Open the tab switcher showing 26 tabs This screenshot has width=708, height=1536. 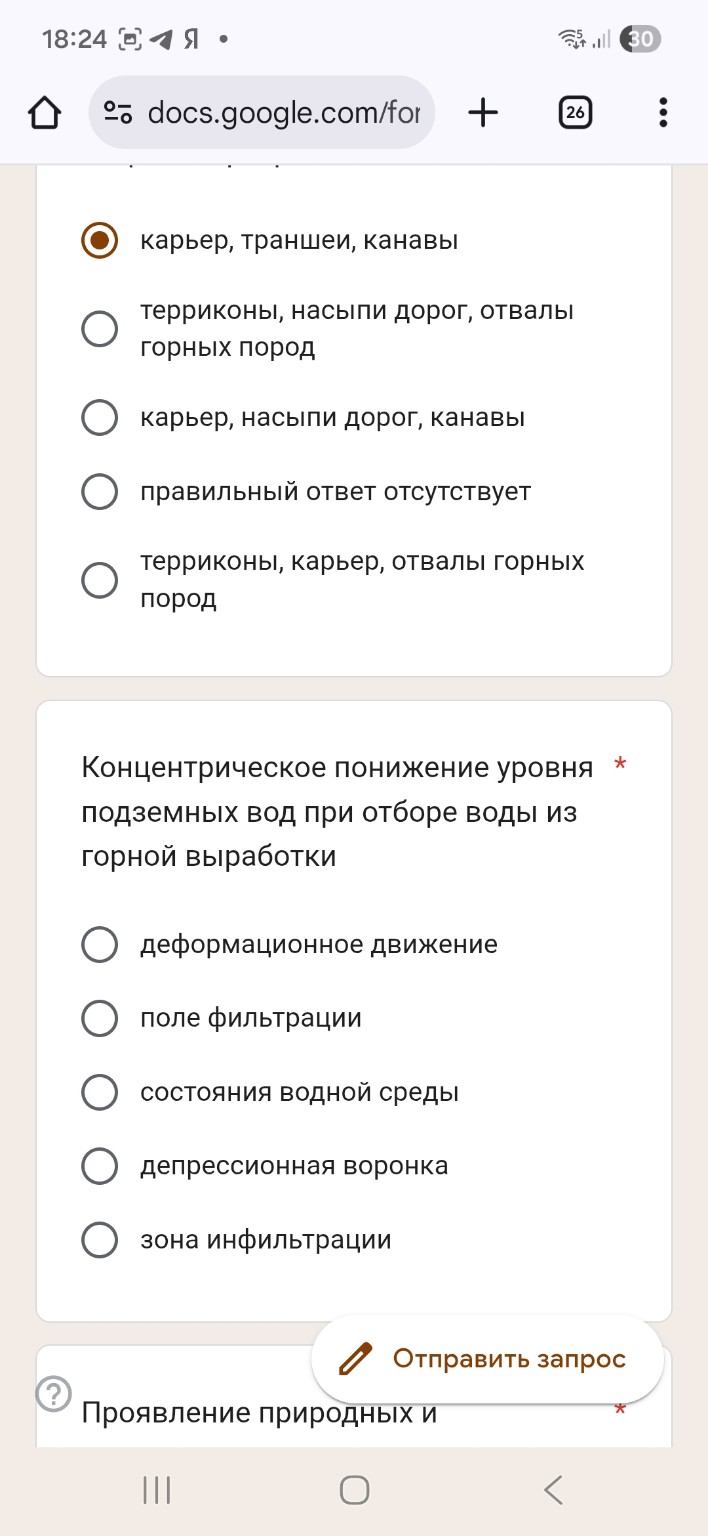tap(575, 112)
